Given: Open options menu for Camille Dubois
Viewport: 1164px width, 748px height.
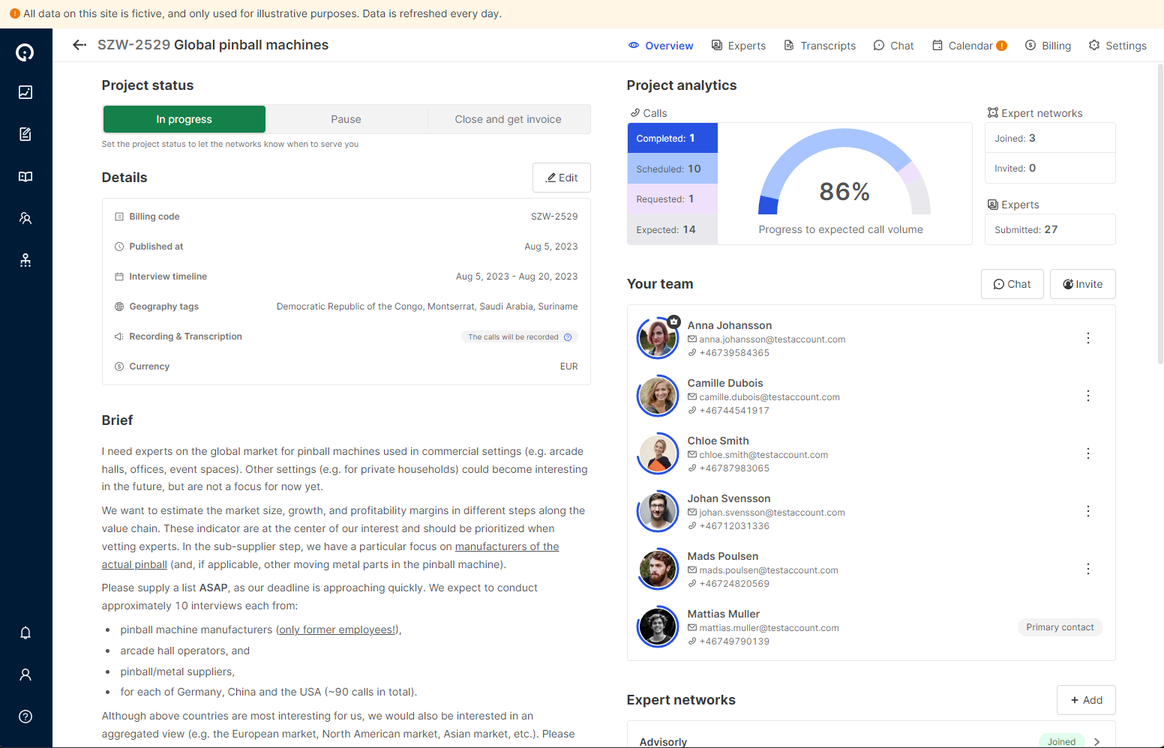Looking at the screenshot, I should pyautogui.click(x=1088, y=396).
